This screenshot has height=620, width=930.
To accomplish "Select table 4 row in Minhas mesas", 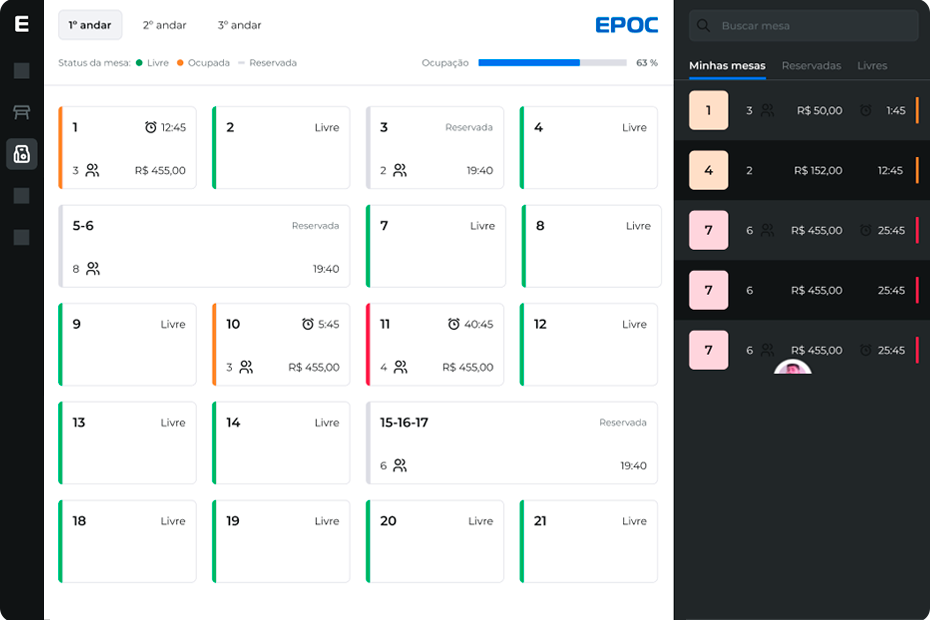I will tap(802, 170).
